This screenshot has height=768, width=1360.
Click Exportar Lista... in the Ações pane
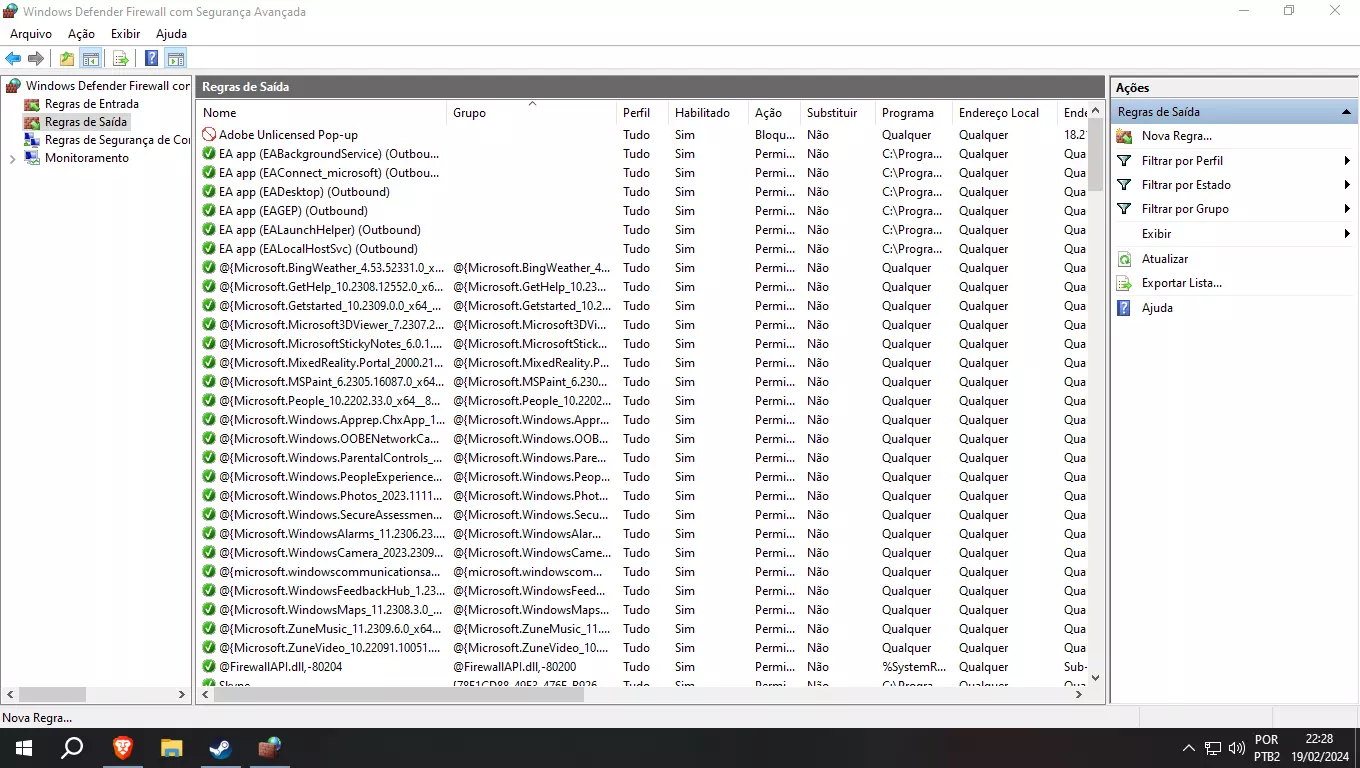tap(1181, 283)
